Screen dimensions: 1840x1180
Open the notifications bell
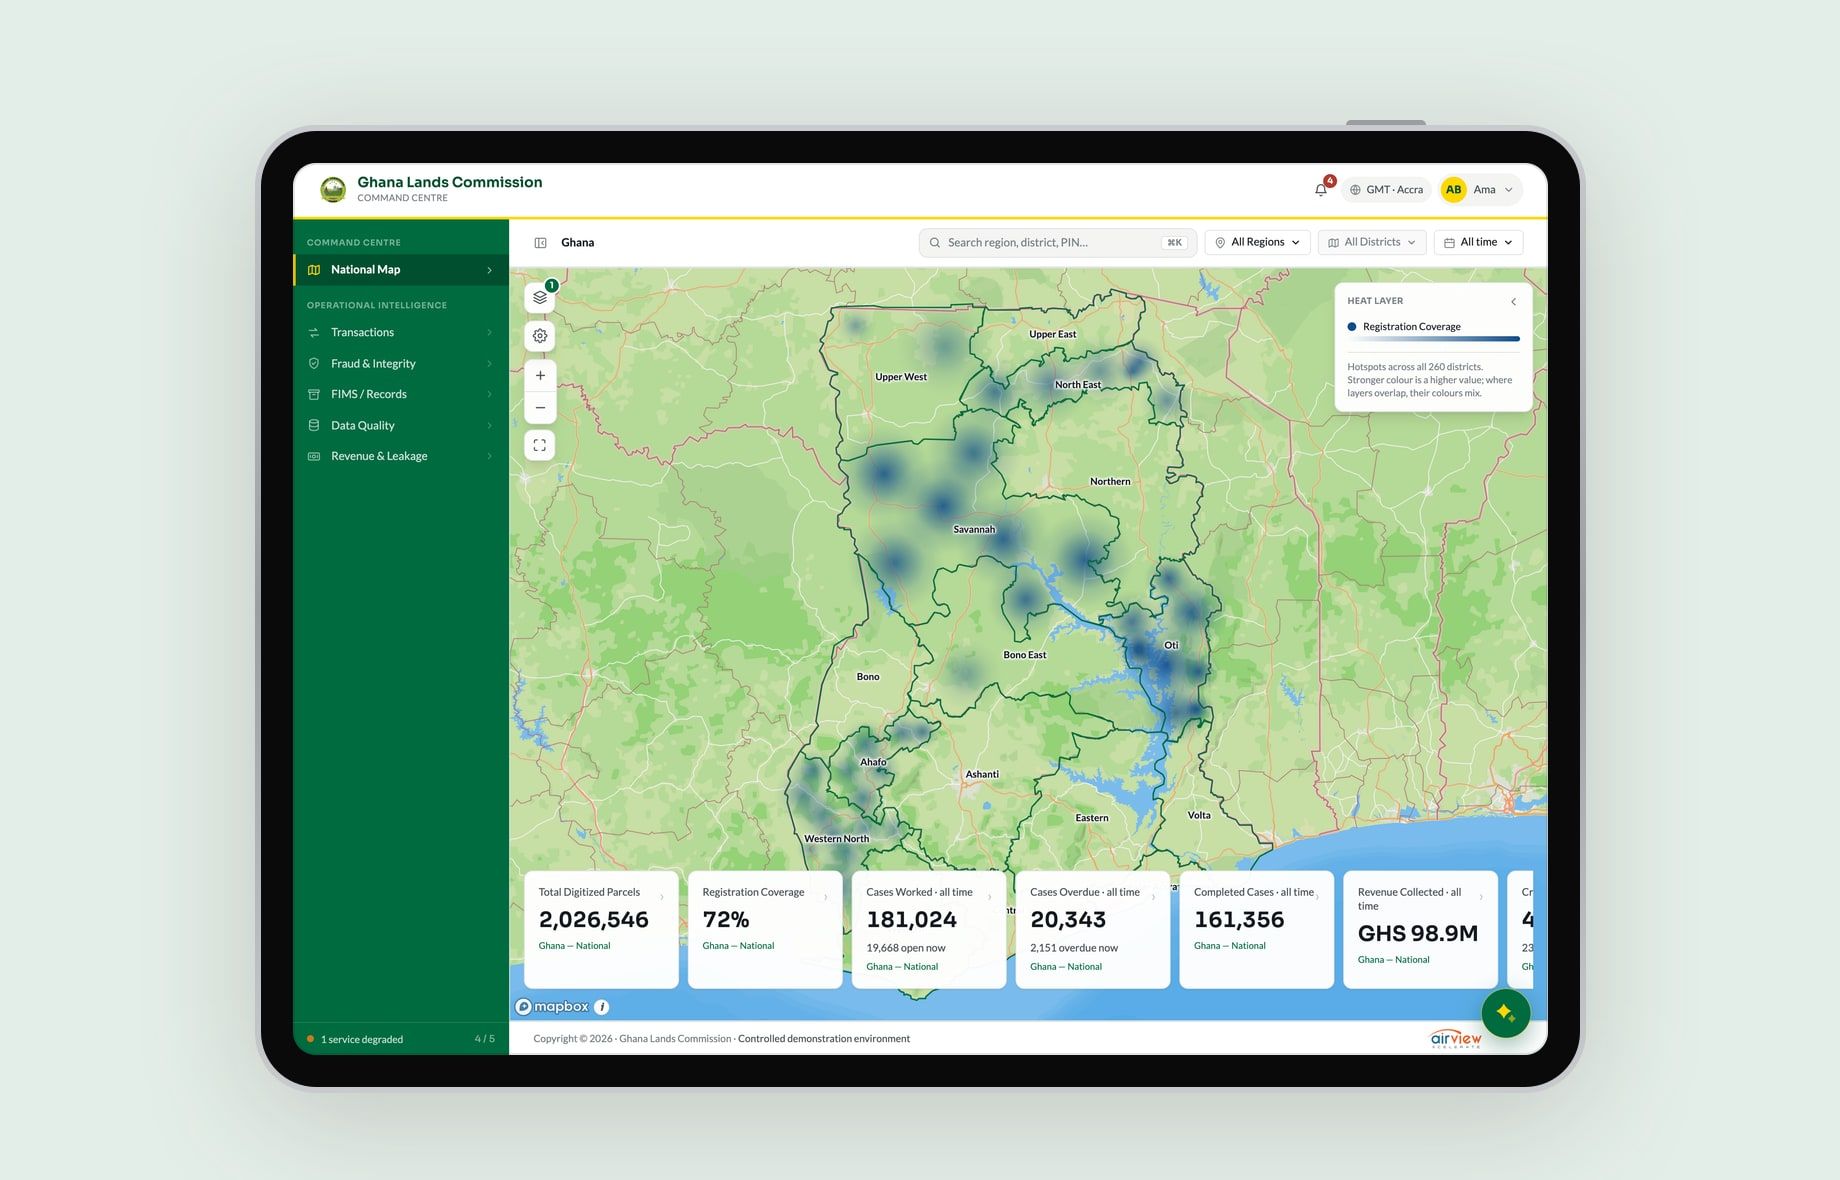(1321, 189)
